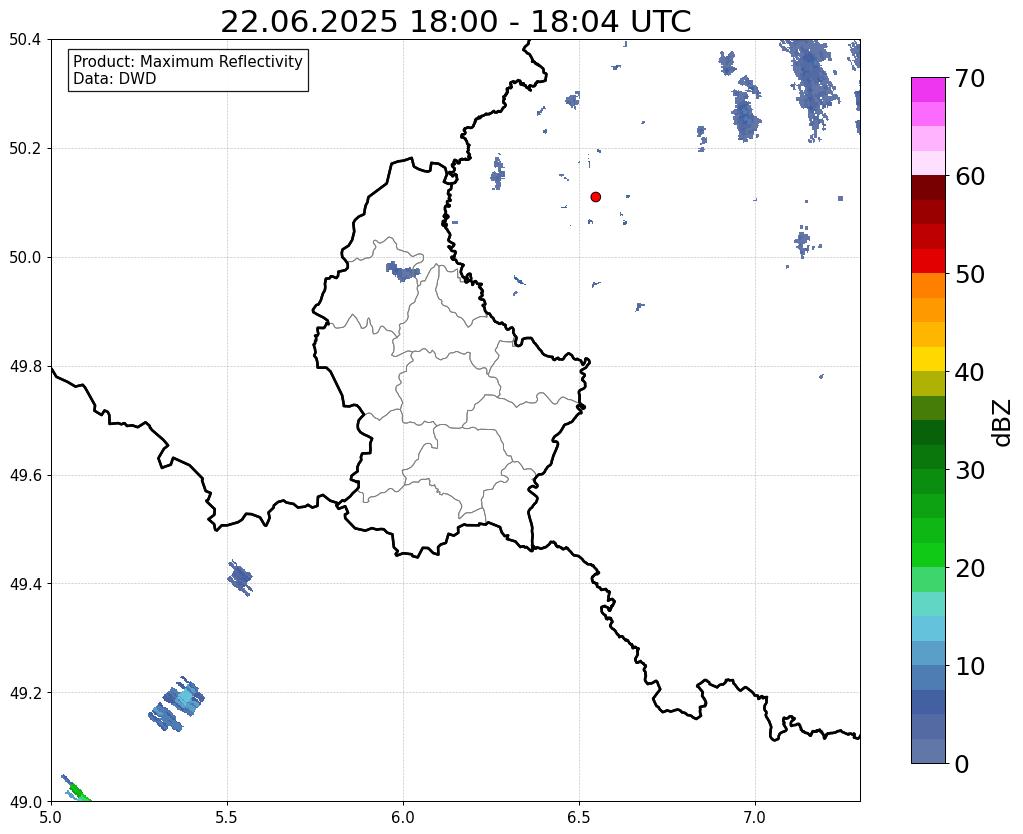Click the colorbar tick label 70
Viewport: 1023px width, 834px height.
pos(970,78)
